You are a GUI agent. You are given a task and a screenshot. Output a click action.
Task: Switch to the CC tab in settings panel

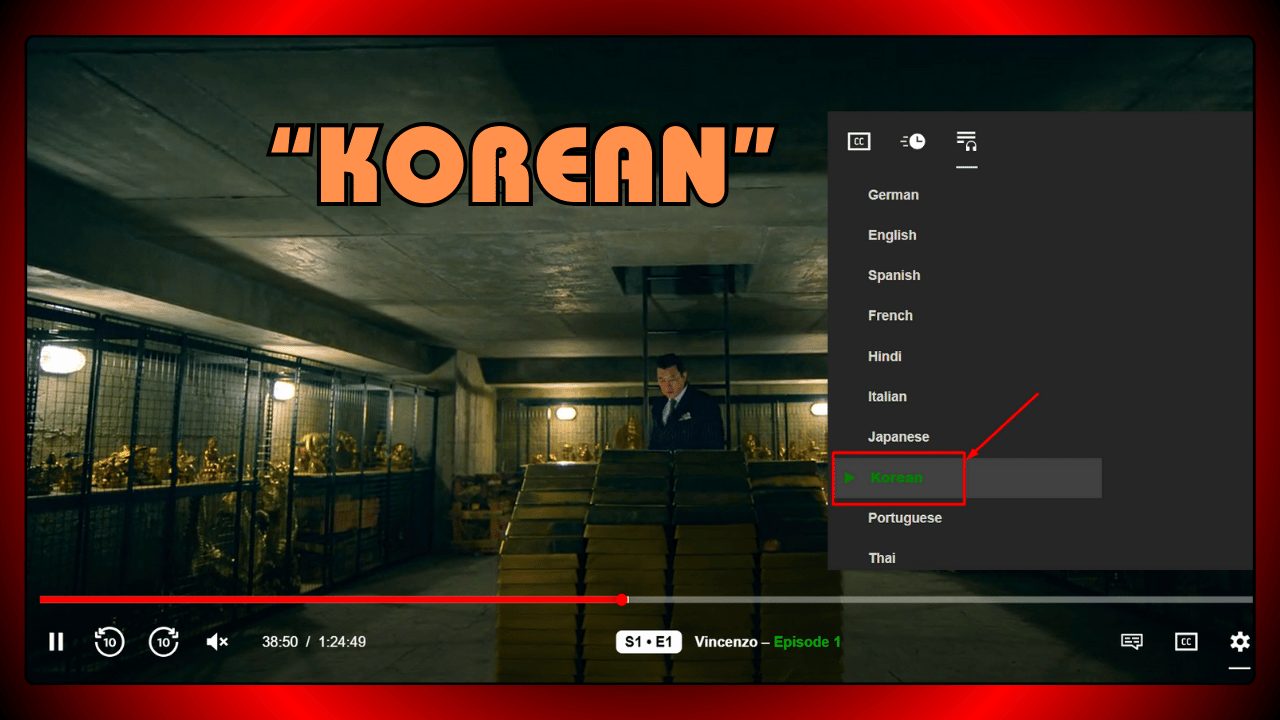(x=859, y=142)
